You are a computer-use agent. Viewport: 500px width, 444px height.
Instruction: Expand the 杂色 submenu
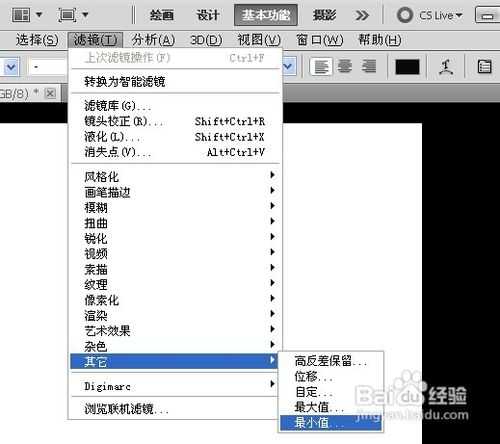click(x=176, y=346)
